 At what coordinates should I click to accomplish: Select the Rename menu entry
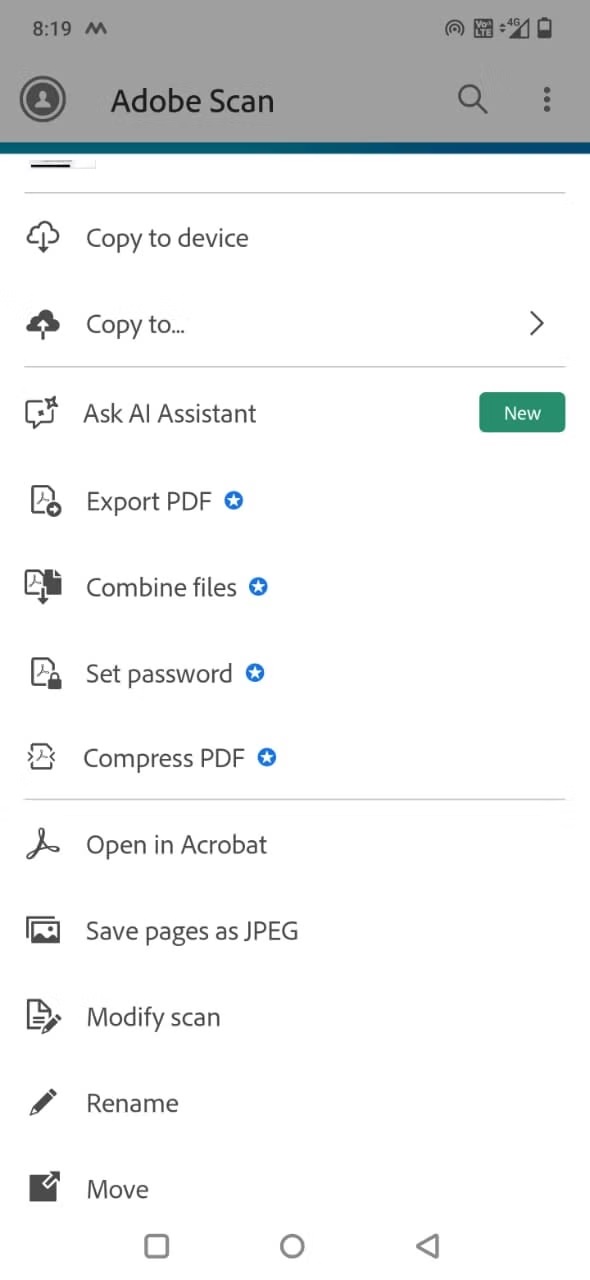pos(295,1103)
